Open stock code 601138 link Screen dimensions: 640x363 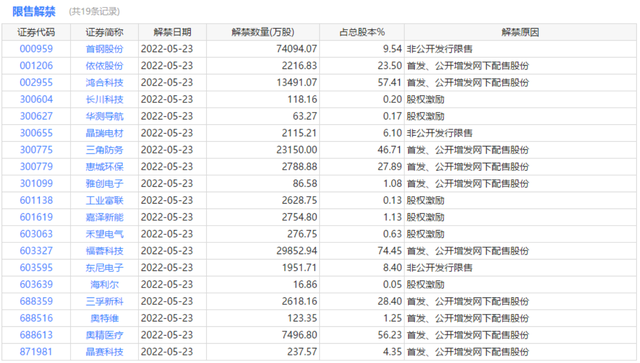pos(36,200)
